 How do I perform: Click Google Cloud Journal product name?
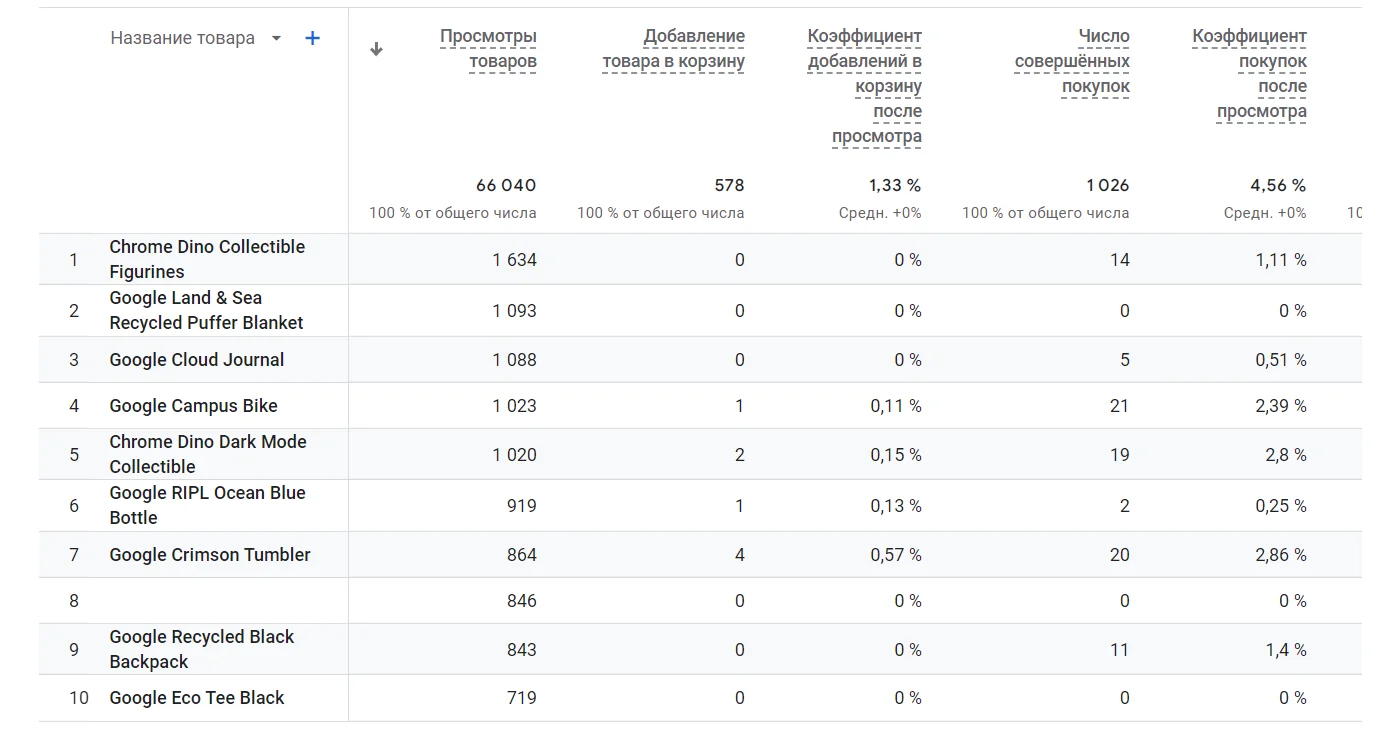point(197,360)
